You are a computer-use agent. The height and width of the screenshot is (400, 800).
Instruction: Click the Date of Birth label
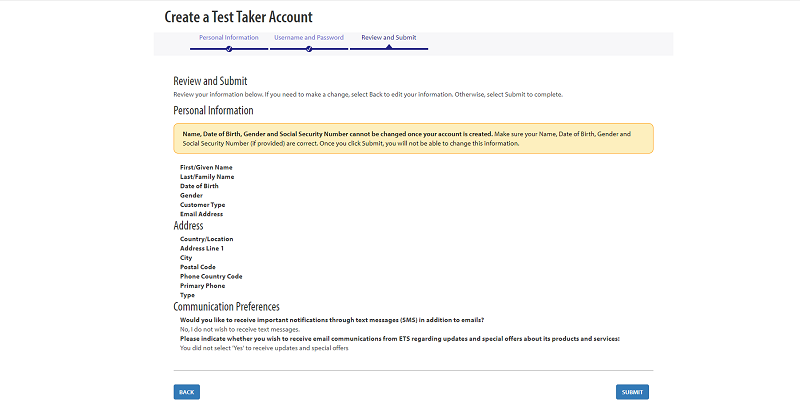point(199,186)
